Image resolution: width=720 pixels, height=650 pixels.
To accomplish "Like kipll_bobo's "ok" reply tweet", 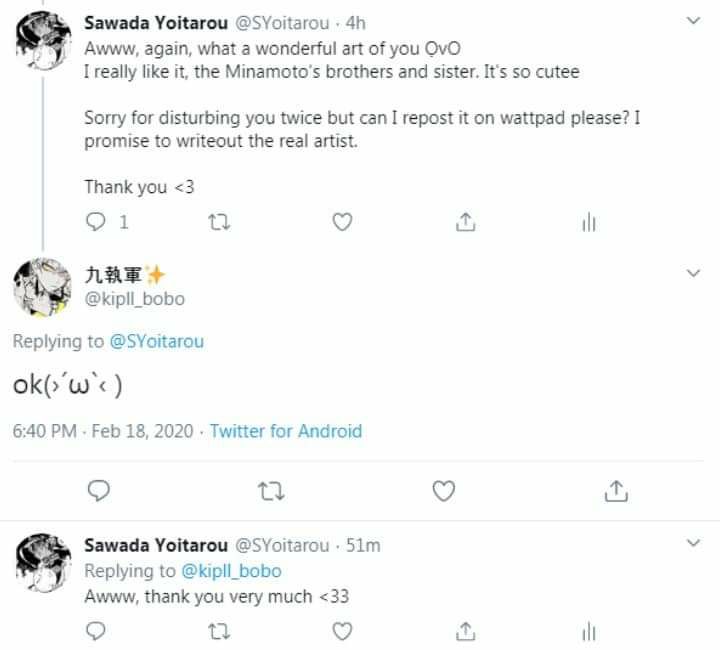I will click(x=444, y=490).
